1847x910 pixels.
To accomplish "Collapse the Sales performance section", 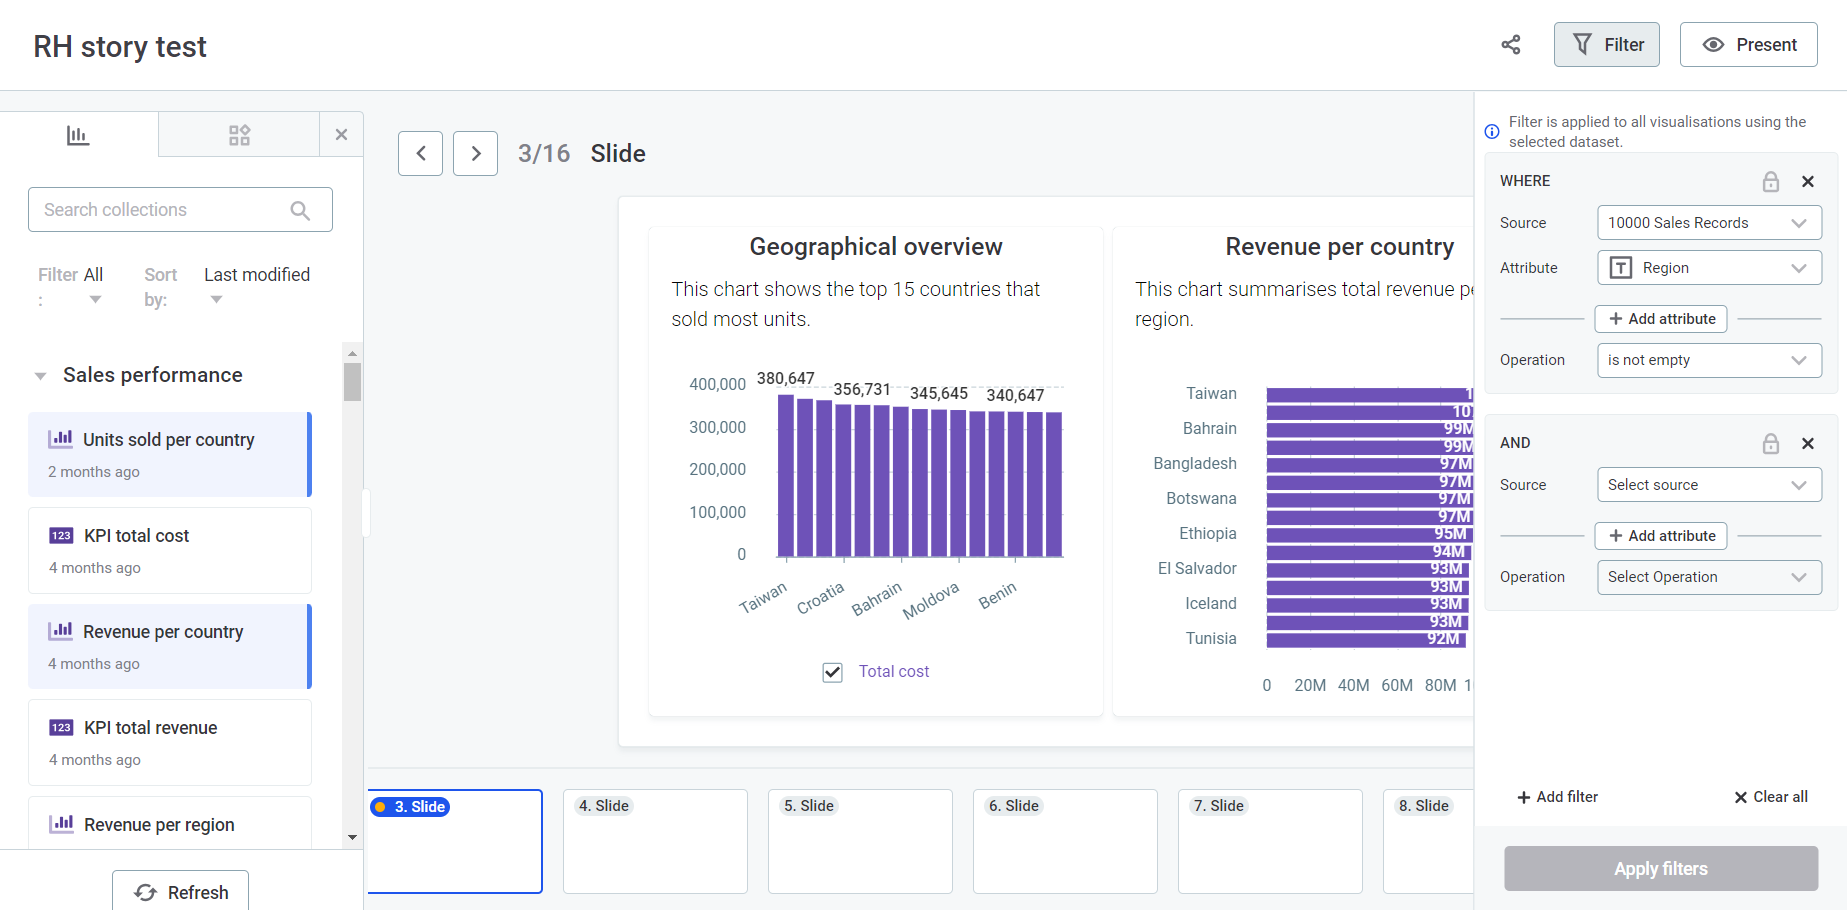I will (x=40, y=375).
